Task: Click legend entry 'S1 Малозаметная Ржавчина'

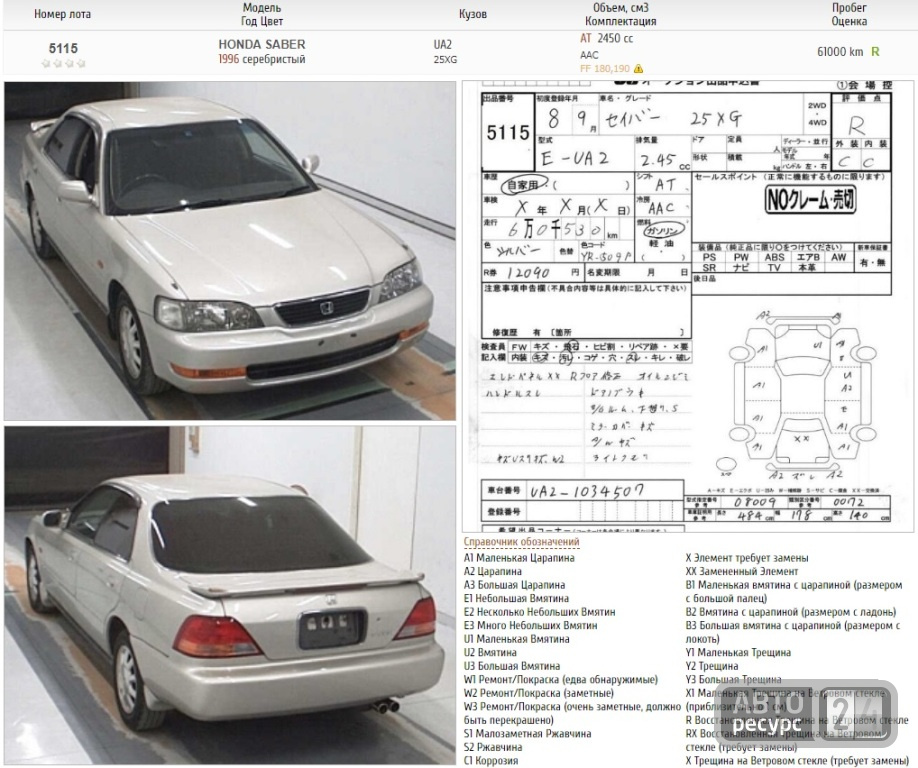Action: (527, 733)
